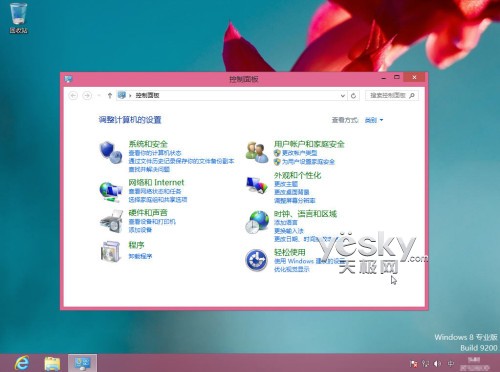Image resolution: width=500 pixels, height=372 pixels.
Task: Open the 类别 view-by dropdown
Action: point(374,120)
